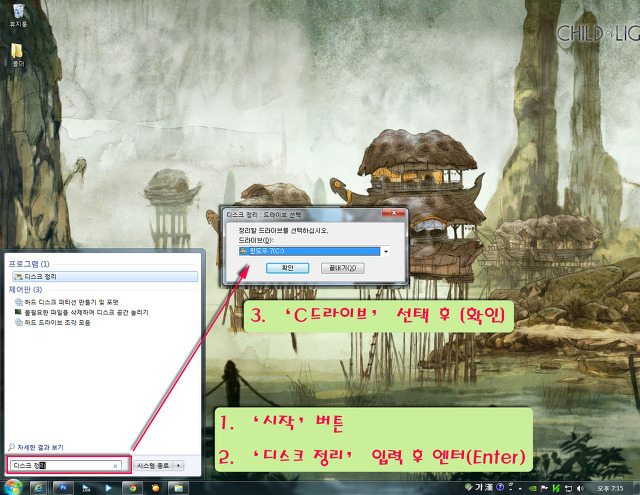Screen dimensions: 640x495
Task: Open 하드 드라이브 조각 모음
Action: coord(52,322)
